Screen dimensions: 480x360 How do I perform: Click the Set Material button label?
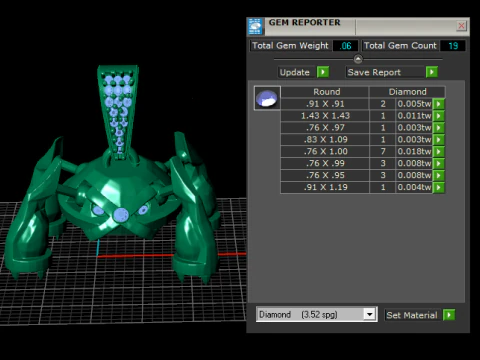pyautogui.click(x=412, y=315)
